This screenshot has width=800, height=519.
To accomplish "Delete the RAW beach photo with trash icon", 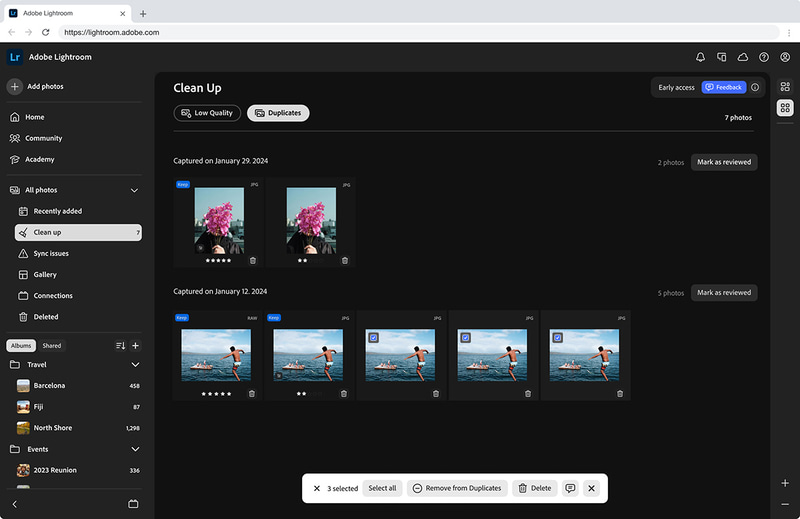I will click(x=252, y=394).
